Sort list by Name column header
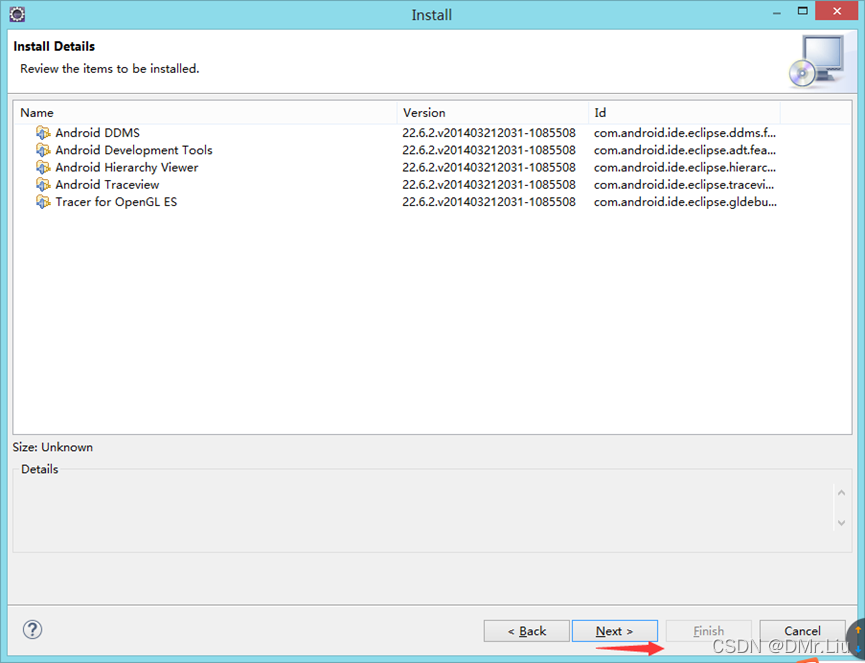This screenshot has height=663, width=865. coord(205,113)
